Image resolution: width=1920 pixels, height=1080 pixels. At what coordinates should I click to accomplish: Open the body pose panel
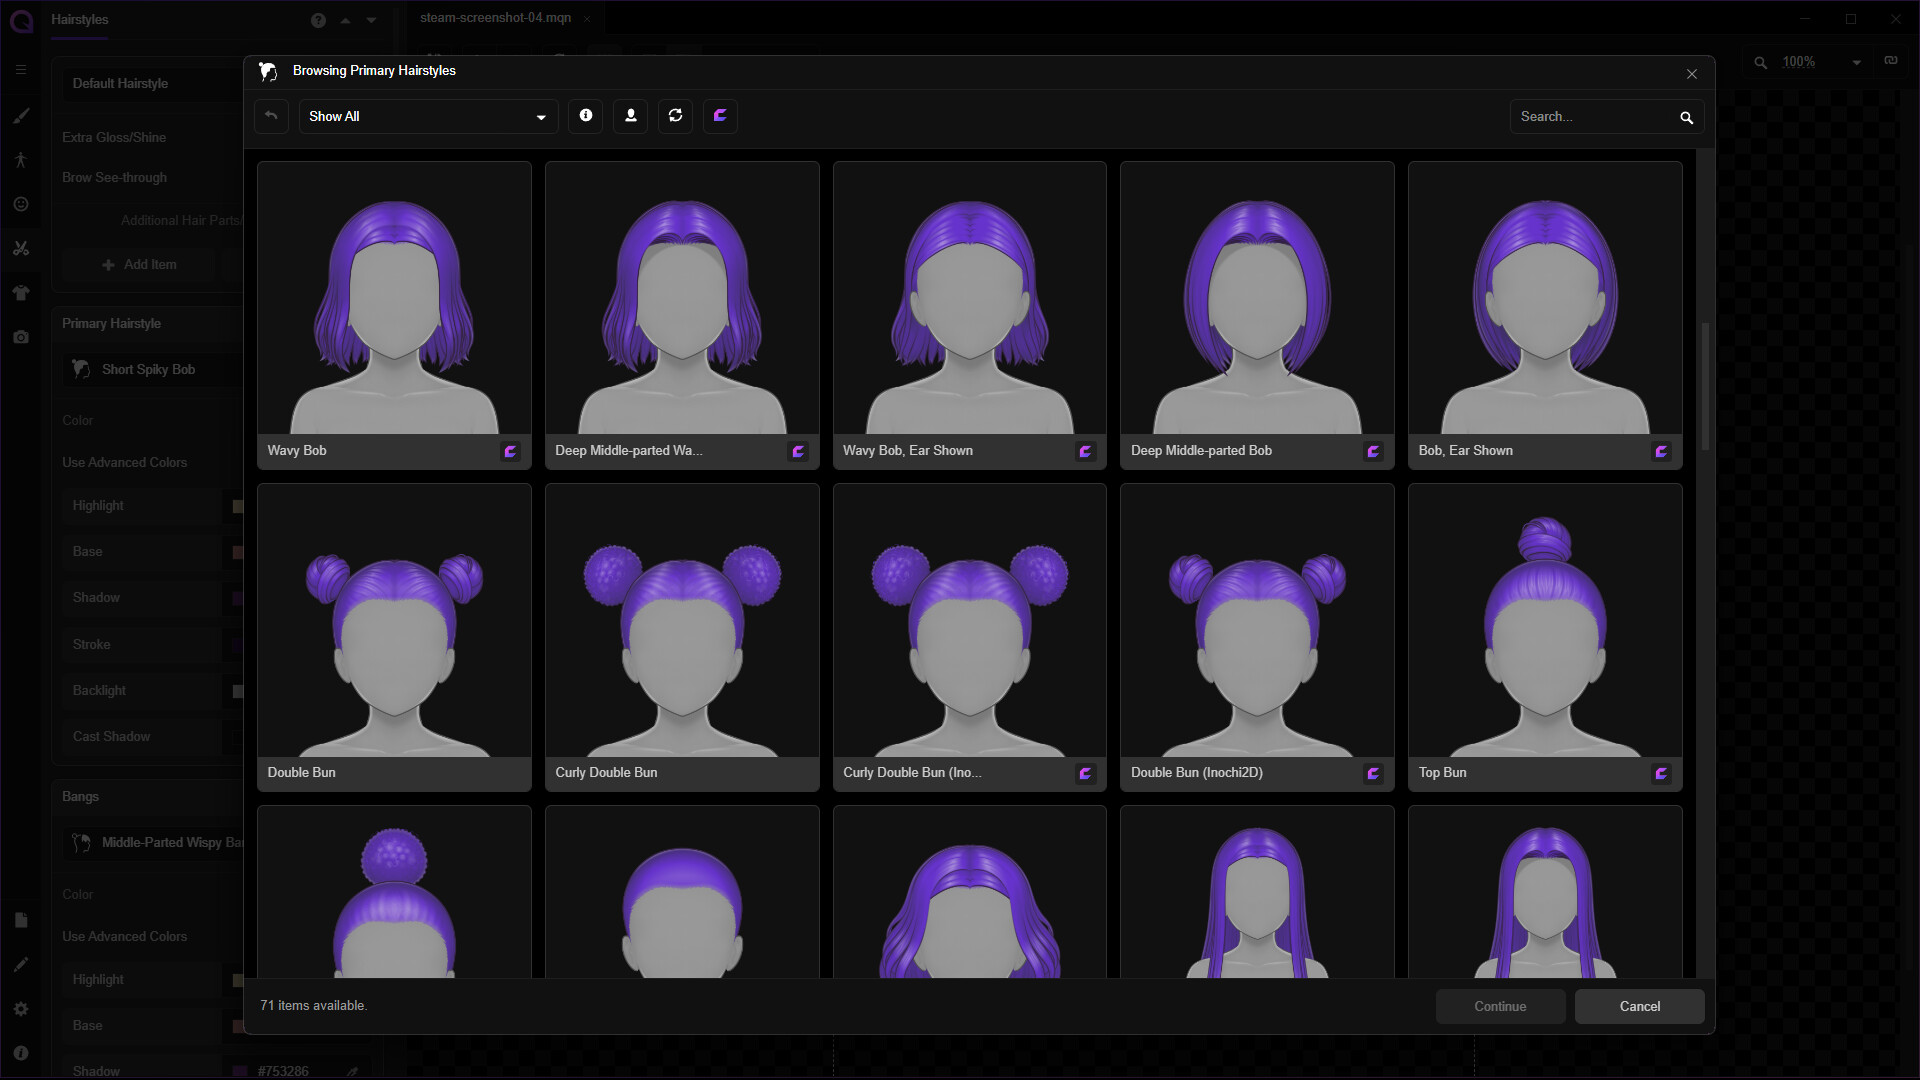tap(21, 160)
